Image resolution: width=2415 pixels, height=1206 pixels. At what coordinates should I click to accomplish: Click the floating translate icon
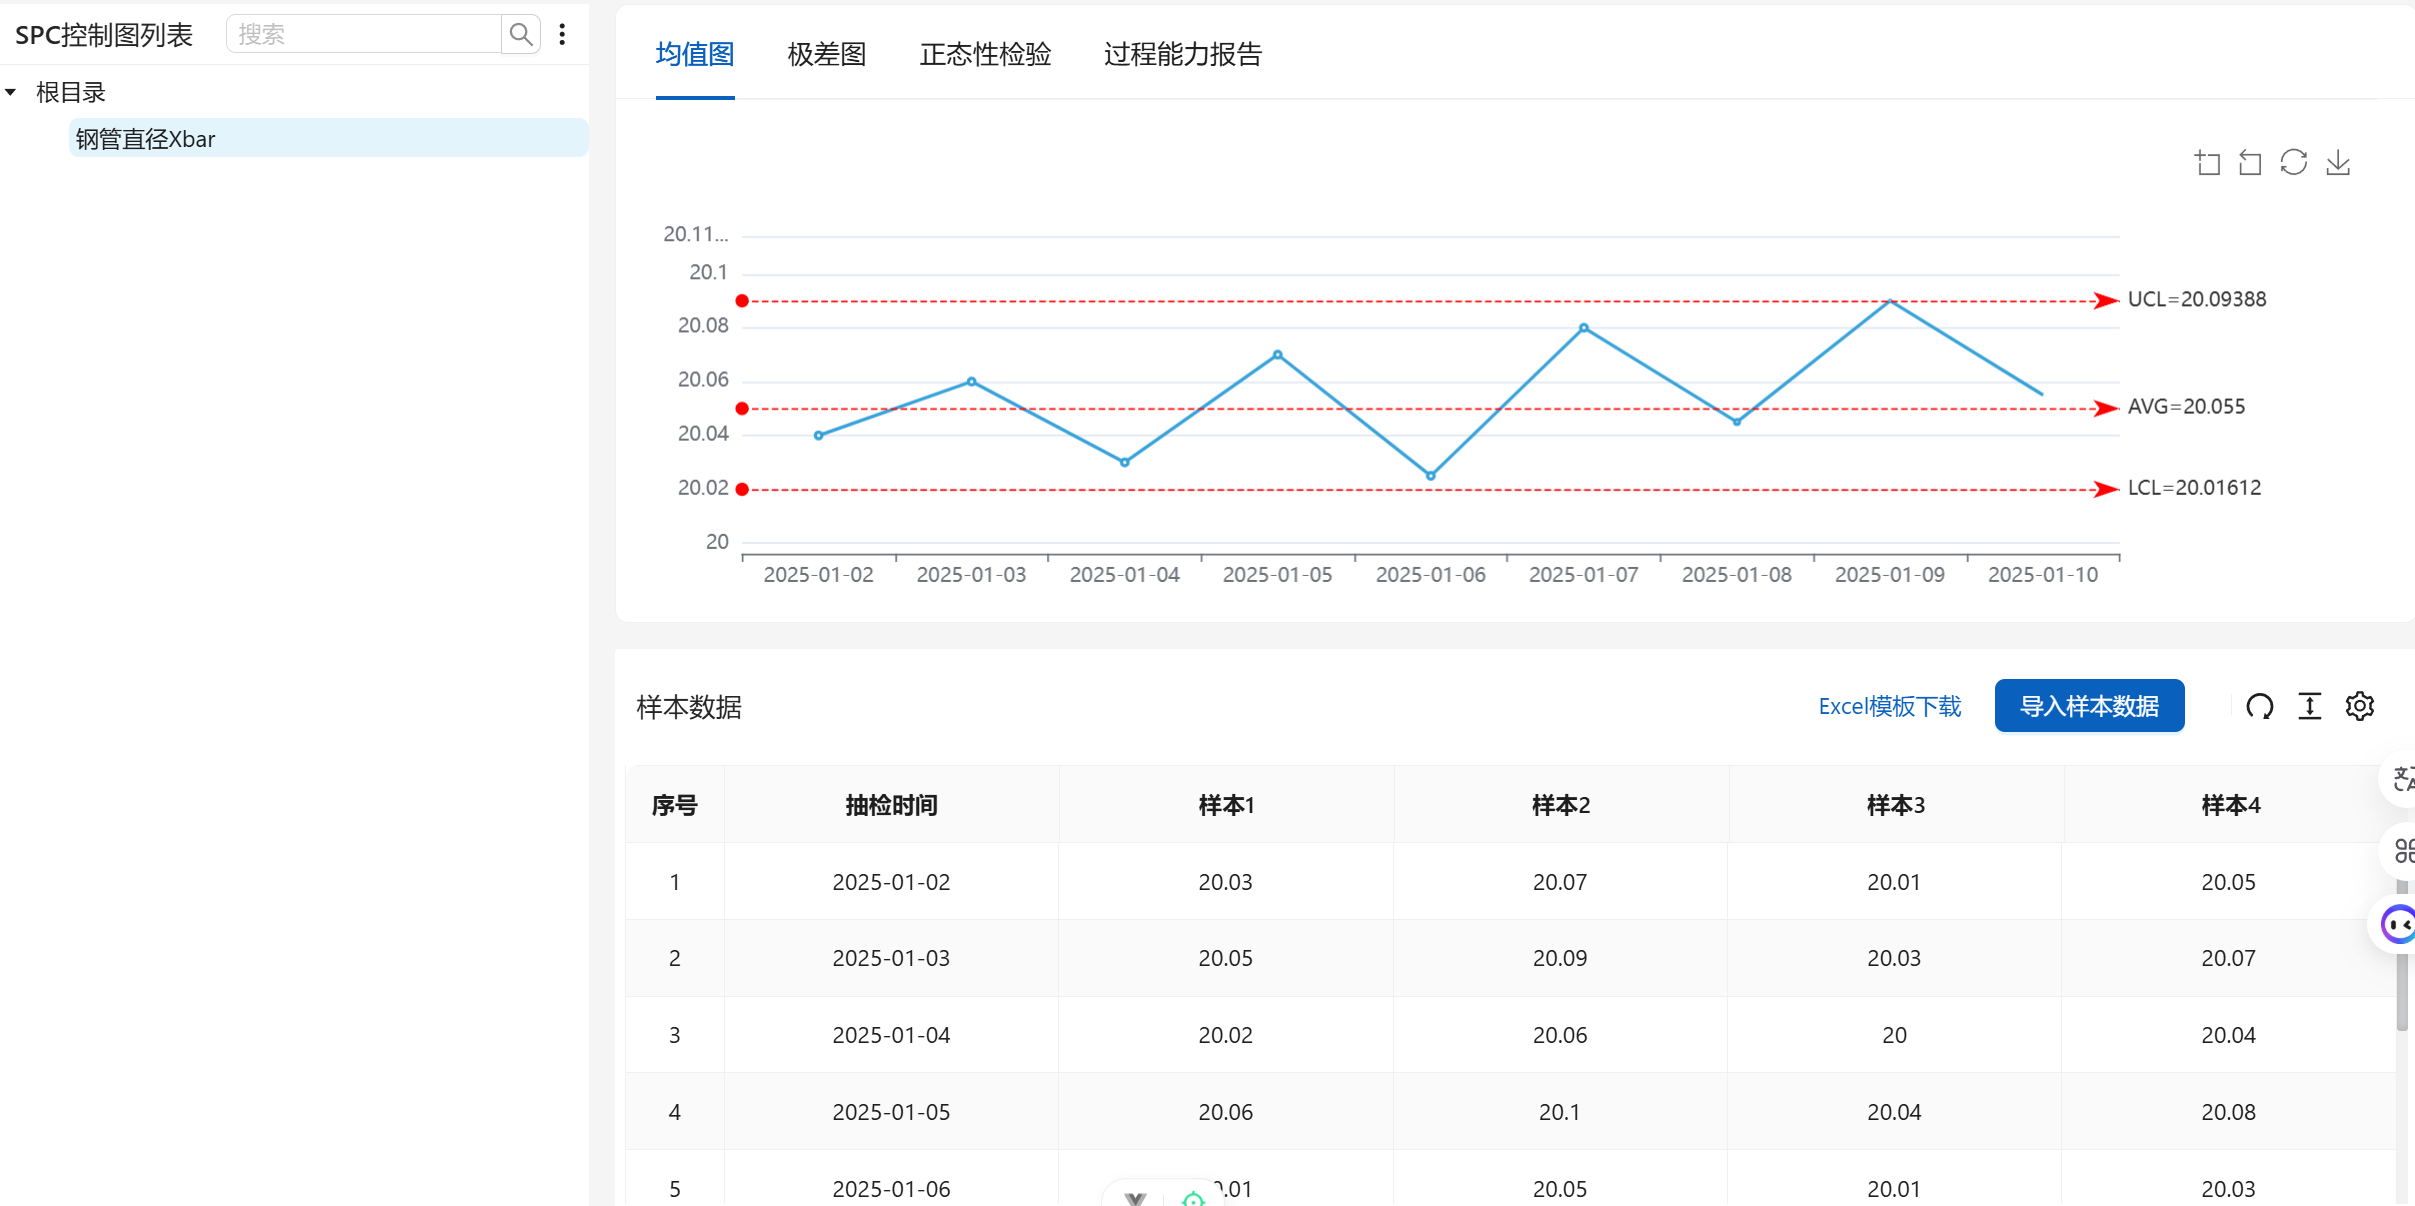(2402, 778)
